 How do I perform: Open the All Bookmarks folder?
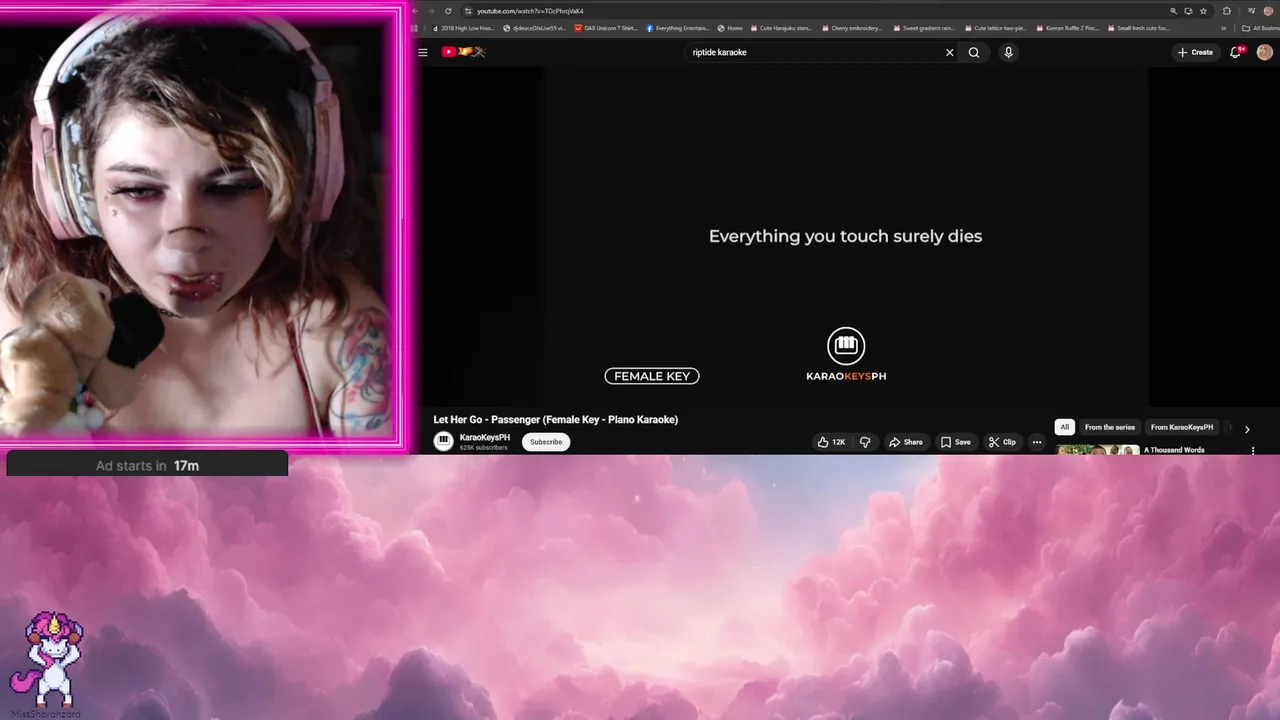[1259, 28]
